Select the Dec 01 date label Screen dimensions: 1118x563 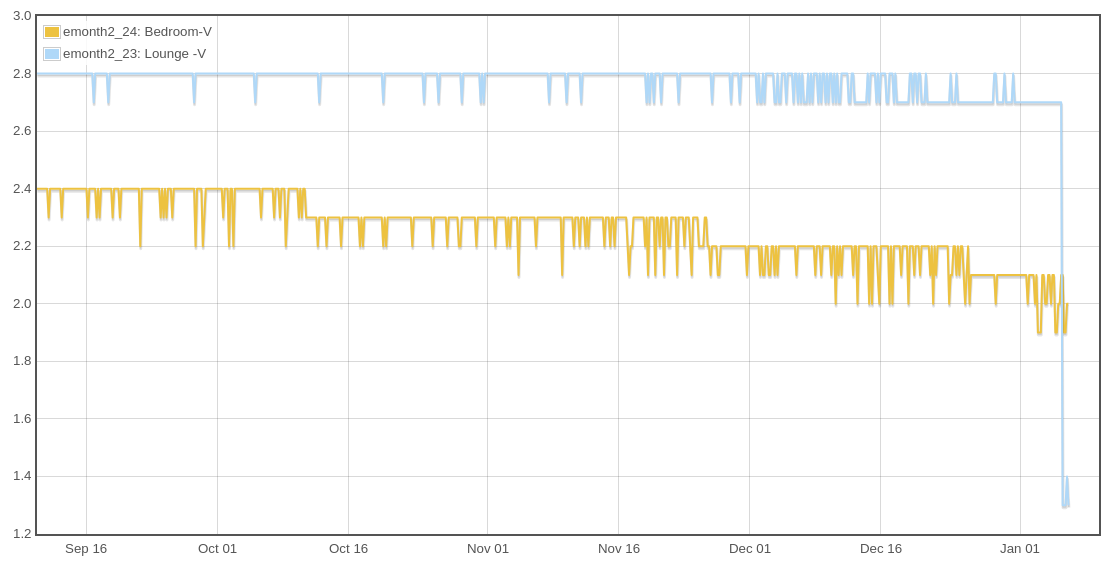[x=750, y=548]
